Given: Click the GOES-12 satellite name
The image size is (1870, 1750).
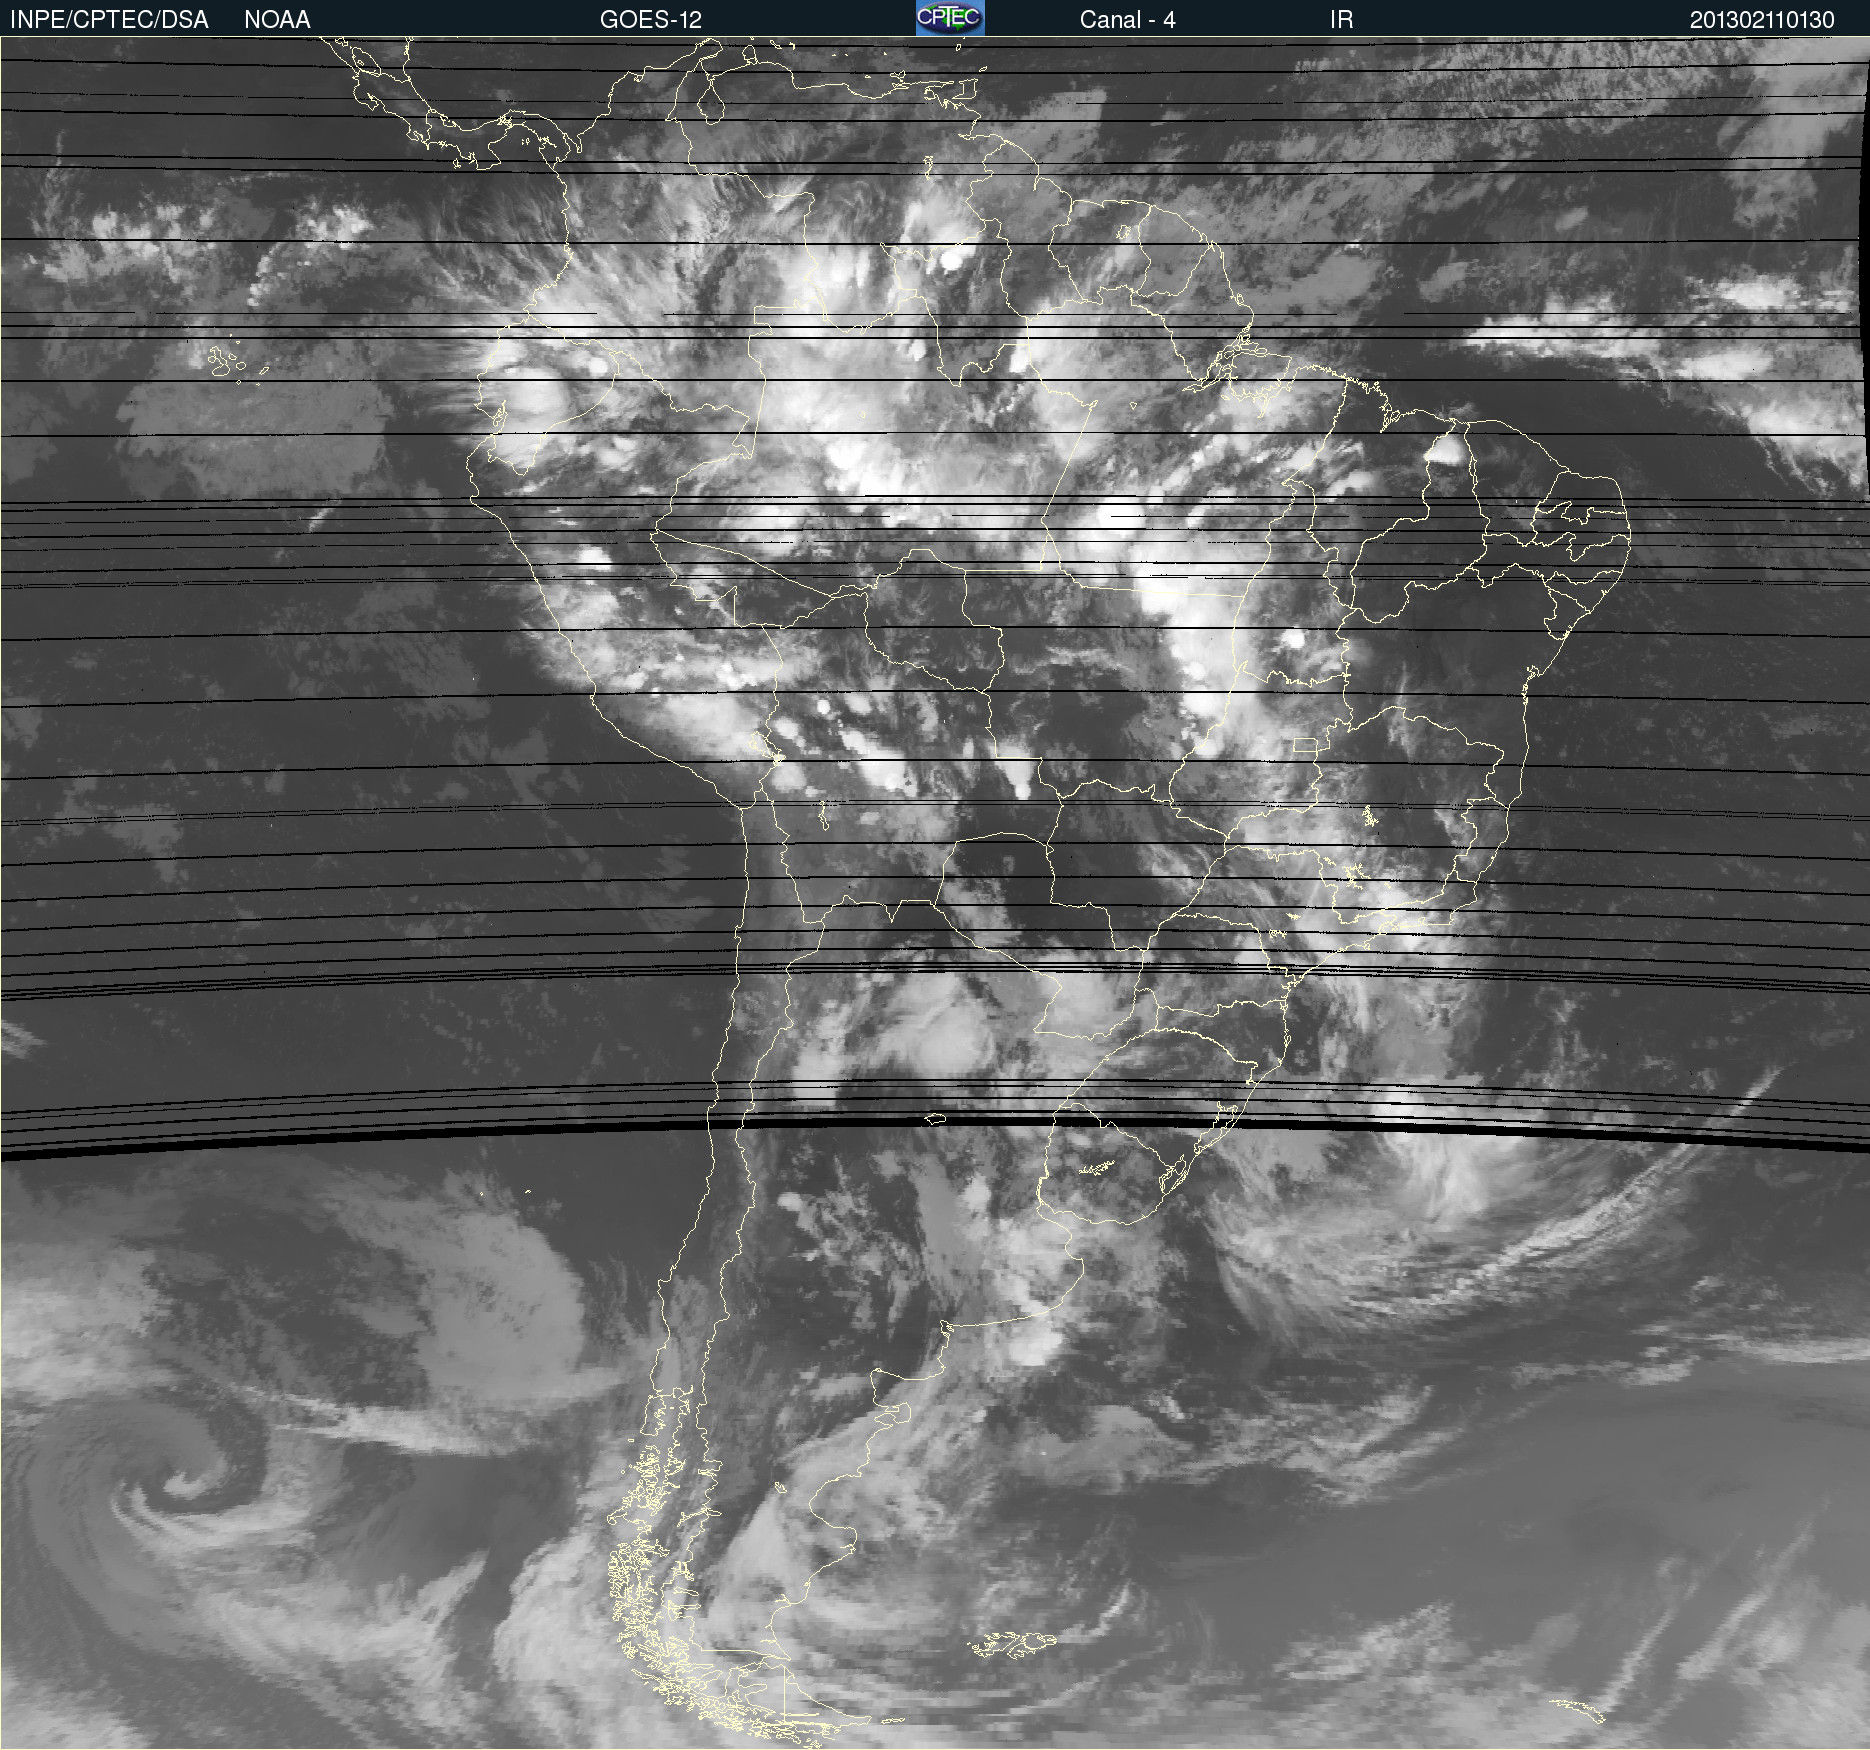Looking at the screenshot, I should (x=650, y=19).
